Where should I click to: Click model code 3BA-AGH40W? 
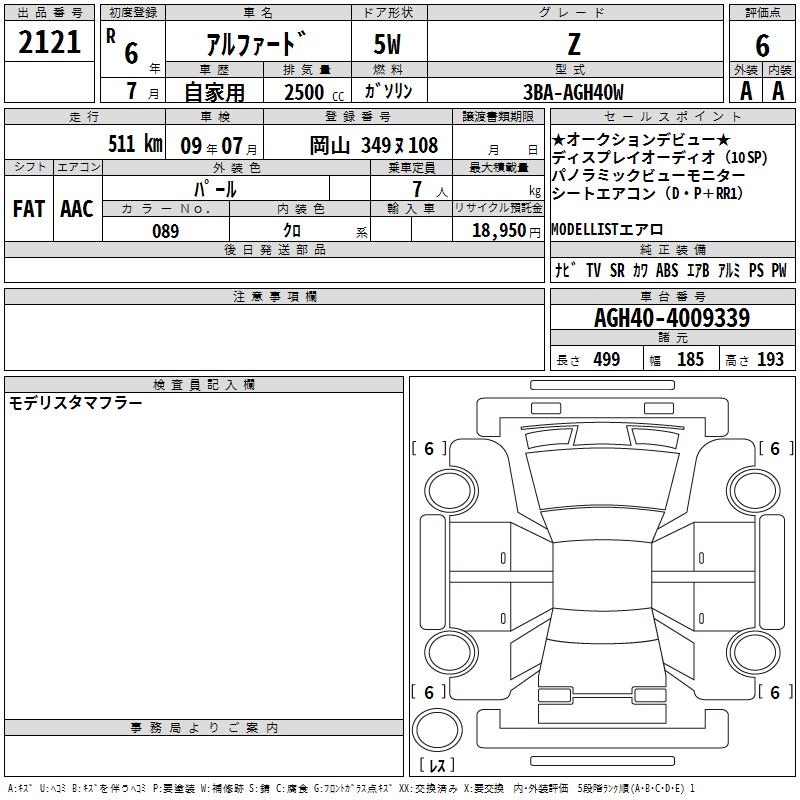point(573,92)
